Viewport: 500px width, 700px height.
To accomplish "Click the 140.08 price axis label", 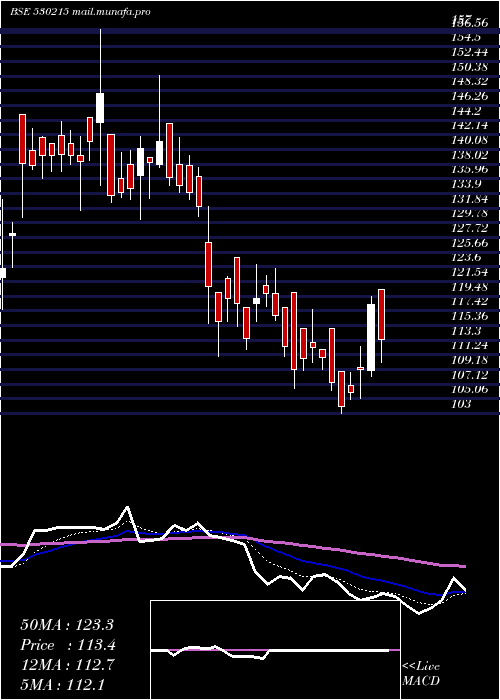I will 469,140.
